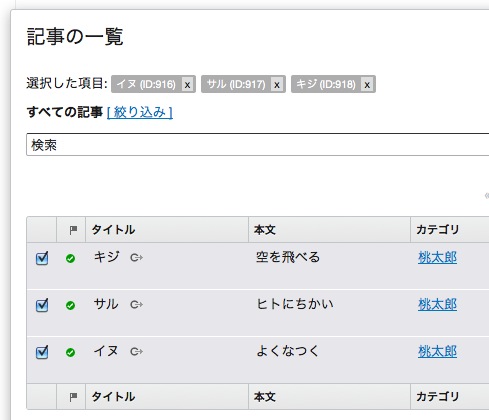
Task: Click カテゴリ in the table footer
Action: (x=438, y=397)
